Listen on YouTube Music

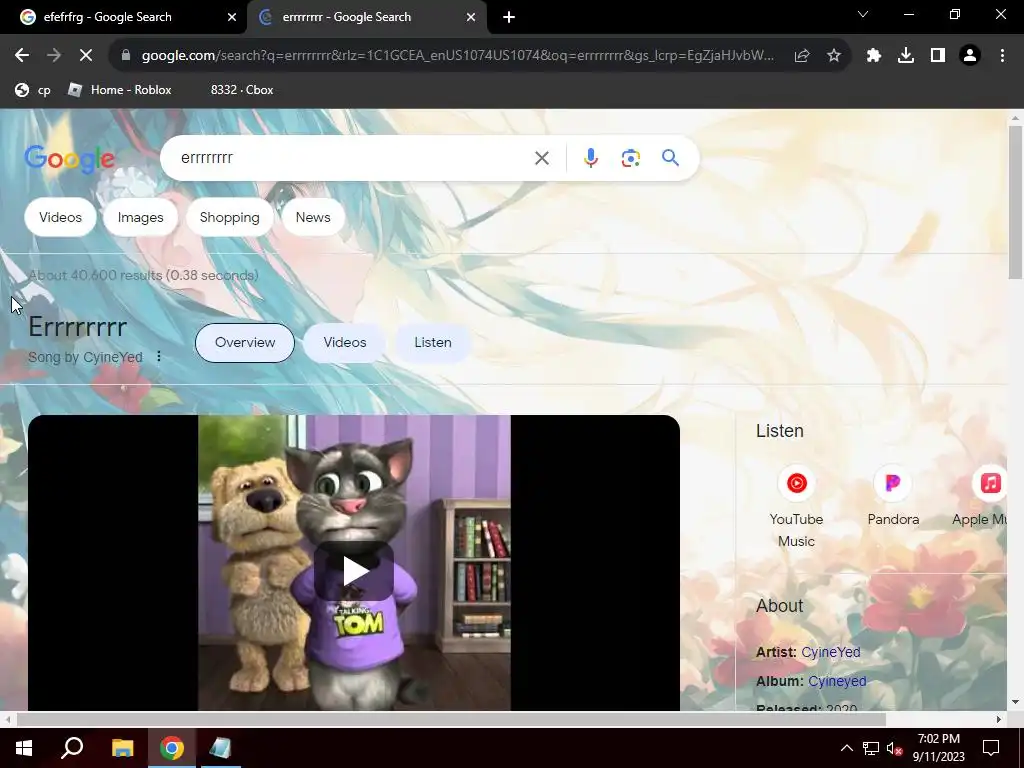point(796,507)
